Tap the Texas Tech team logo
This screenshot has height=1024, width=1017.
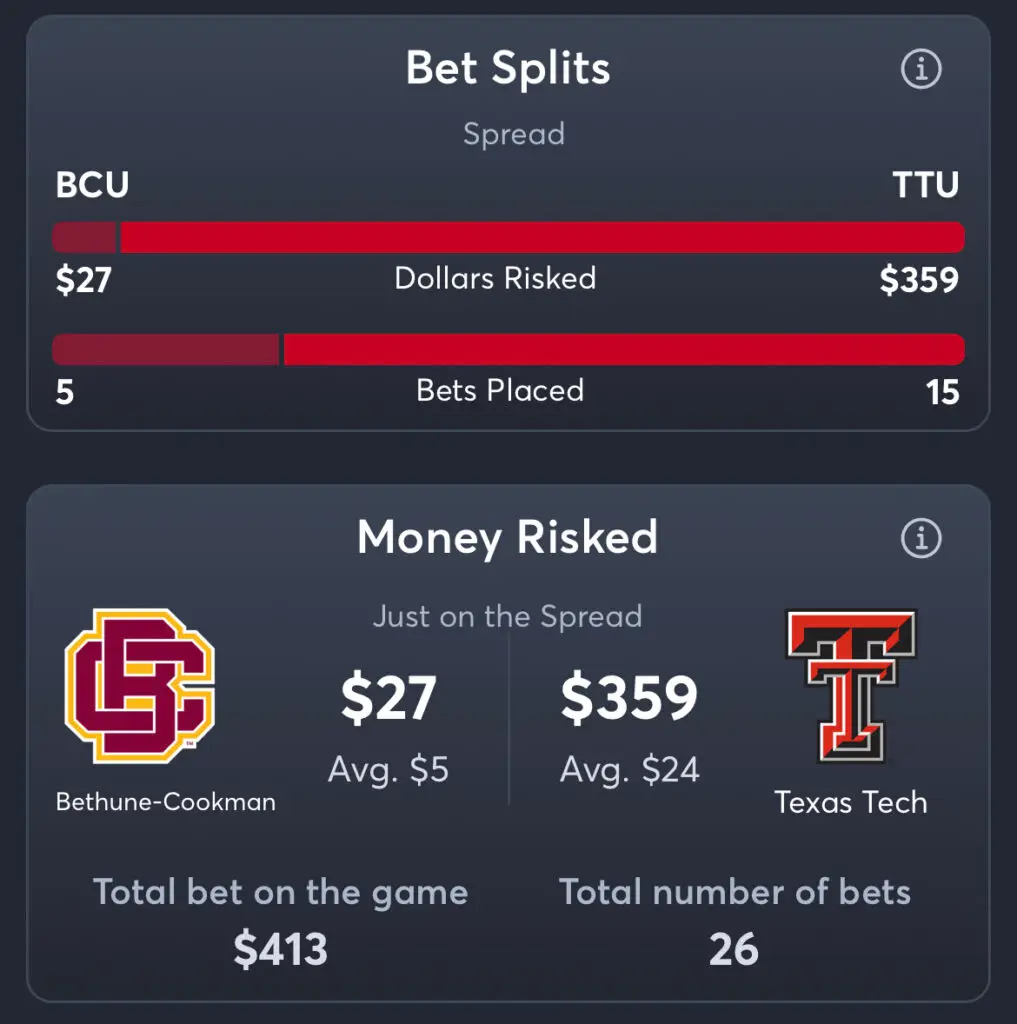coord(851,686)
